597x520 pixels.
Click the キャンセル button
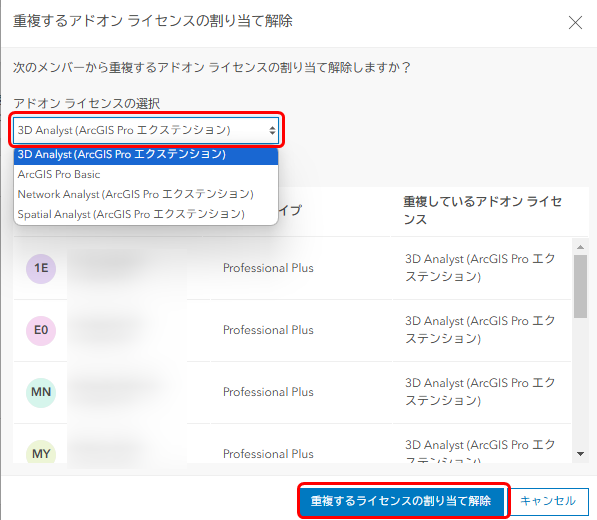[548, 501]
